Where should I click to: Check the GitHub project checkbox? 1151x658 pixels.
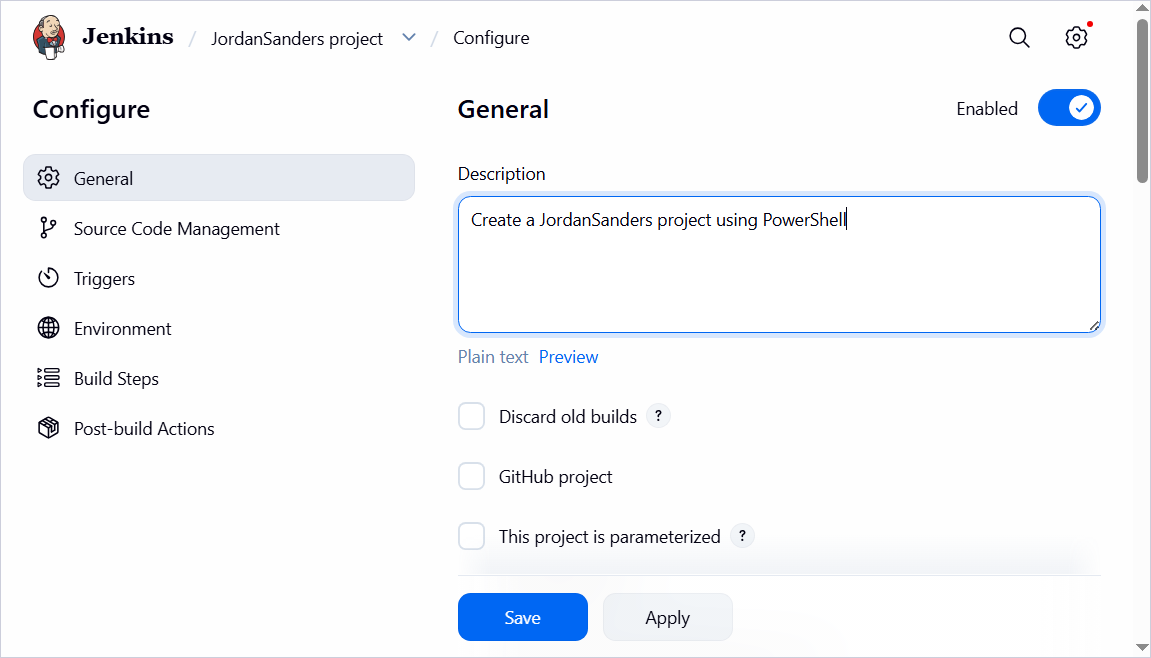471,477
